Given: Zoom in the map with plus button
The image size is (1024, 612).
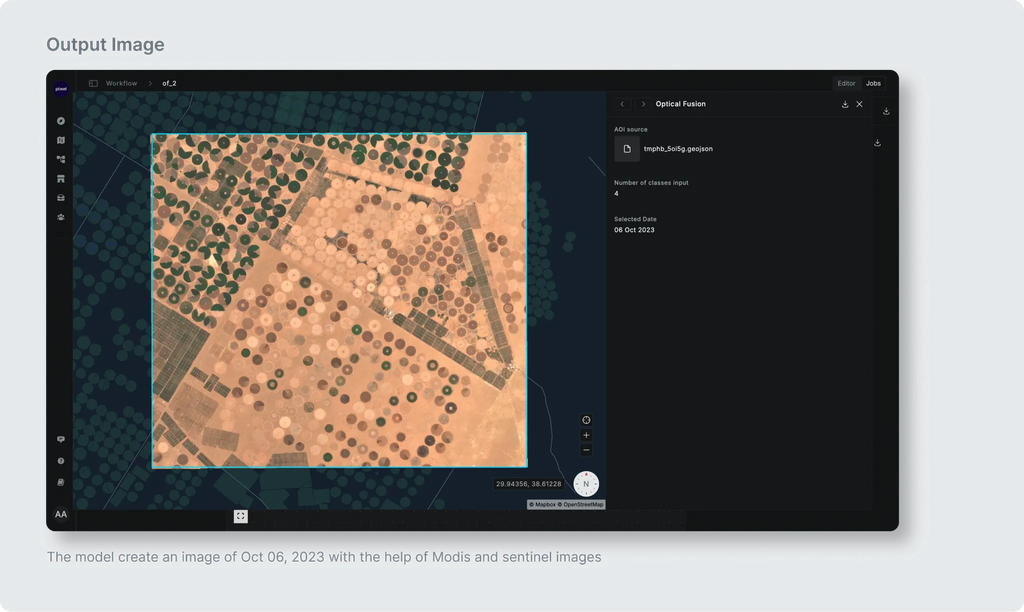Looking at the screenshot, I should (x=586, y=435).
